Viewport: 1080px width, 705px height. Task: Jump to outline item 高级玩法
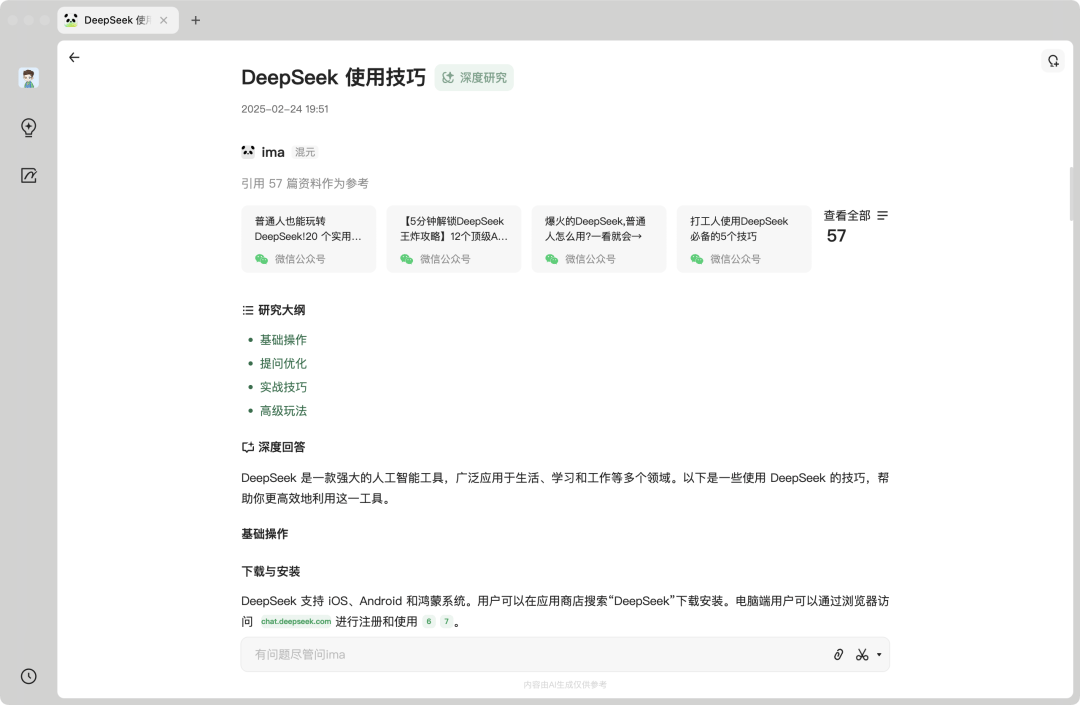click(283, 411)
